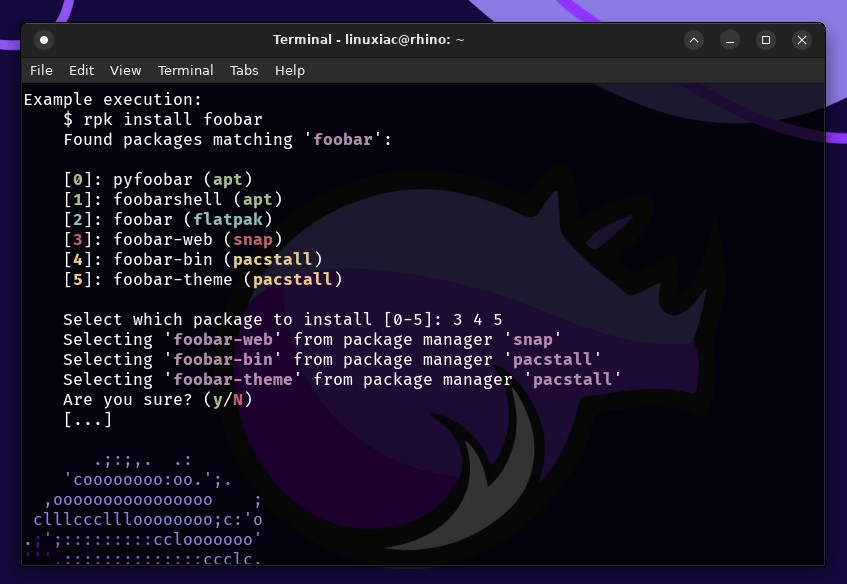The height and width of the screenshot is (584, 847).
Task: Click the "Selecting 'foobar-web'" output line
Action: 312,339
